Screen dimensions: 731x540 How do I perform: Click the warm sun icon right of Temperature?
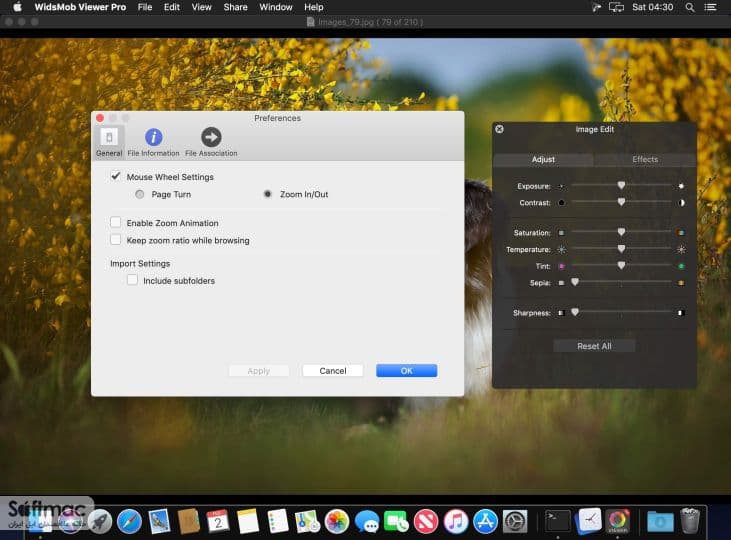click(x=681, y=249)
